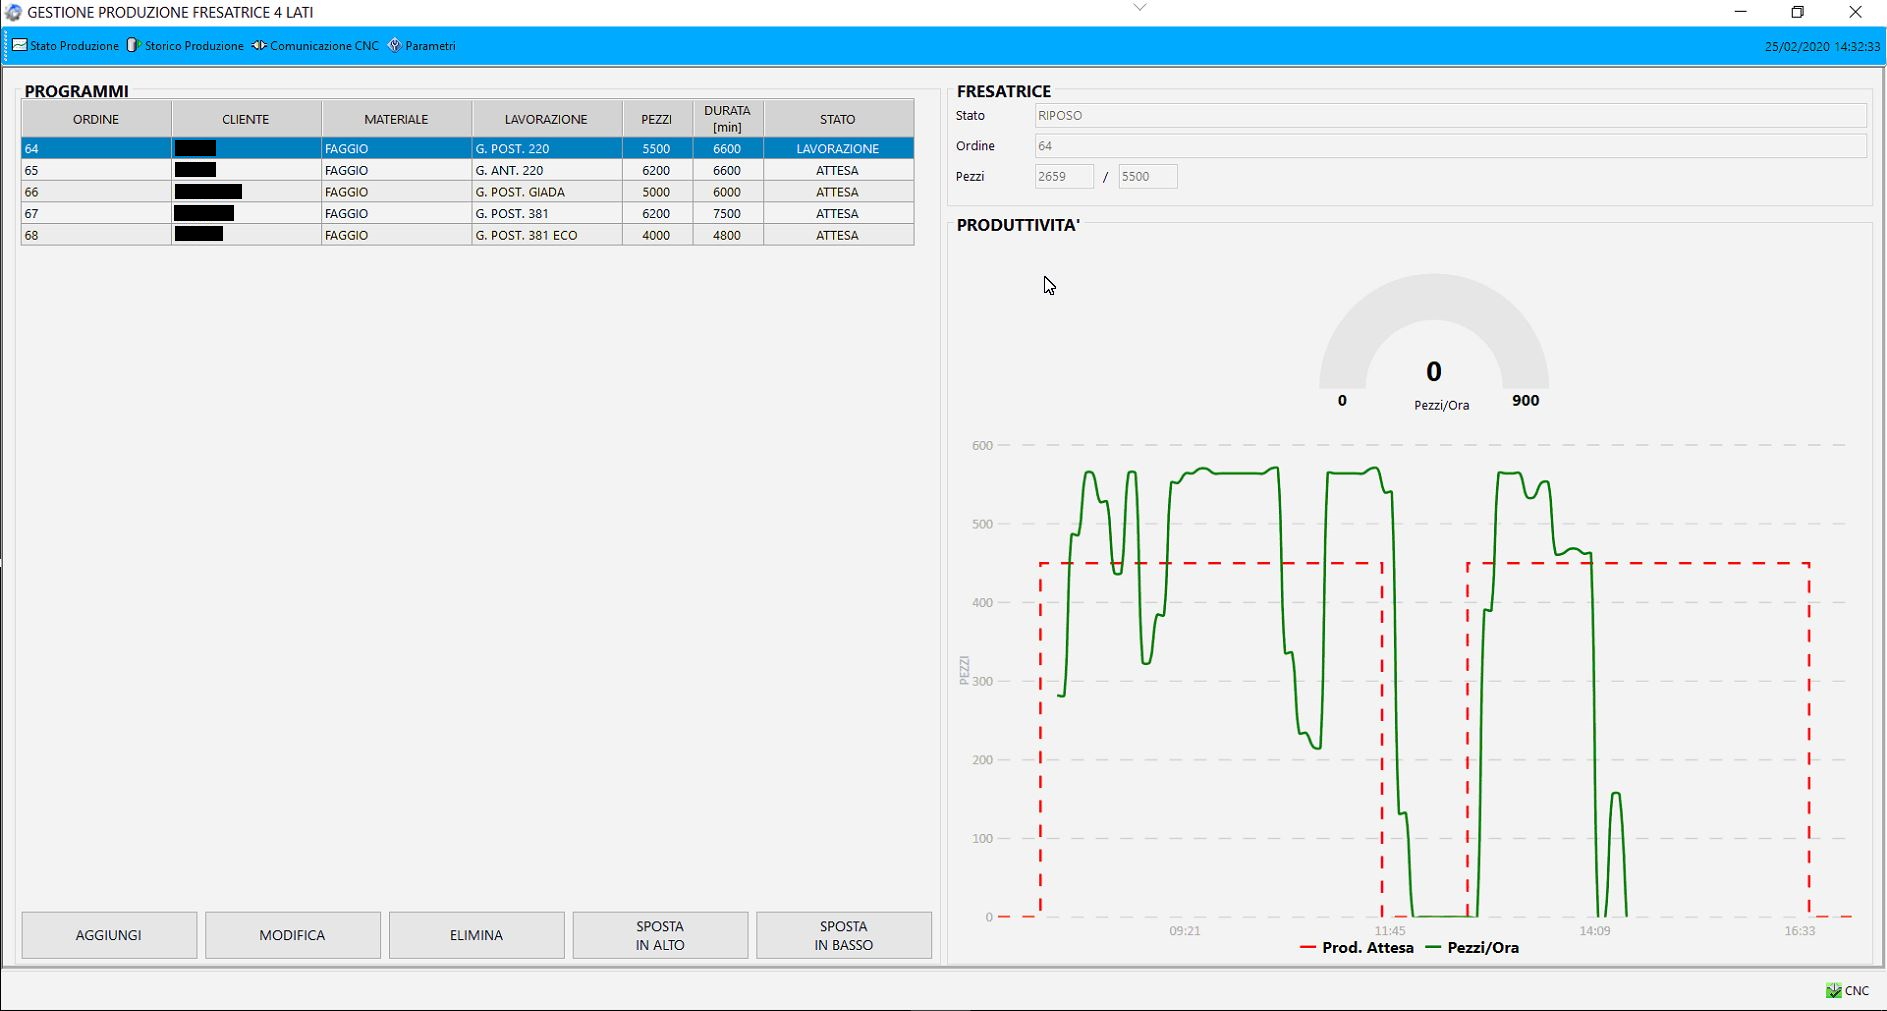Click the Storico Produzione icon
The height and width of the screenshot is (1011, 1887).
point(134,46)
